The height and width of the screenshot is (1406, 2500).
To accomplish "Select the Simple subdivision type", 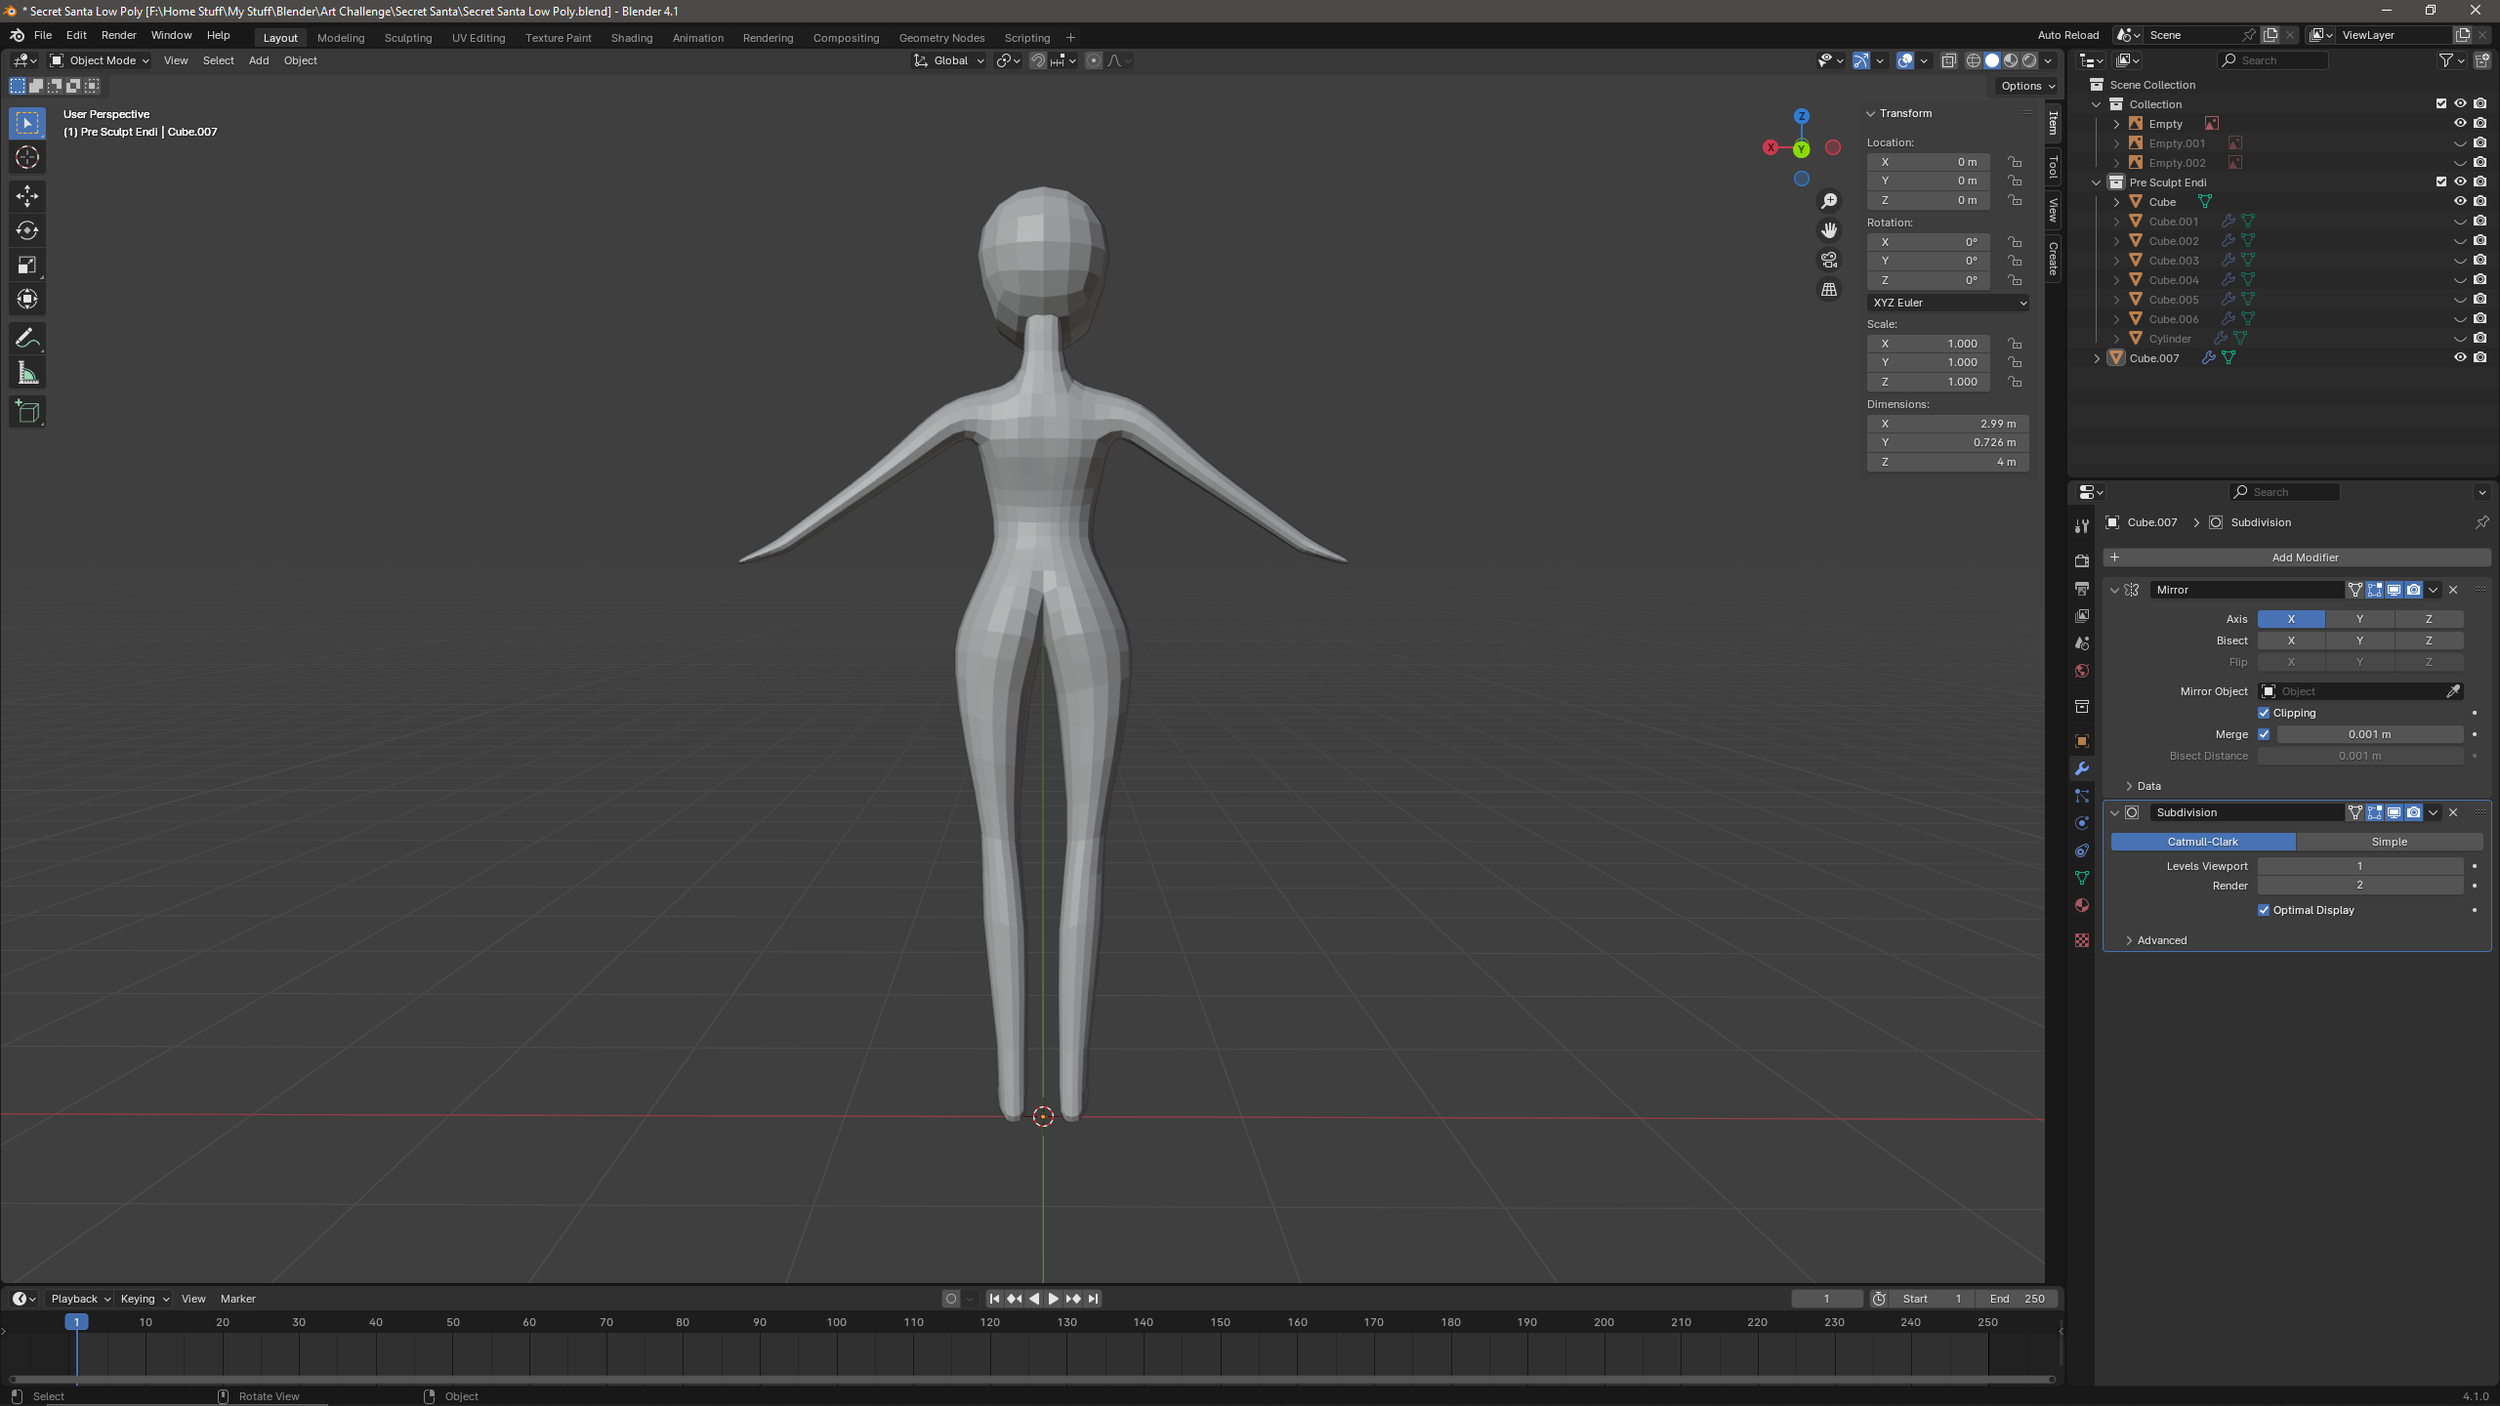I will 2388,842.
